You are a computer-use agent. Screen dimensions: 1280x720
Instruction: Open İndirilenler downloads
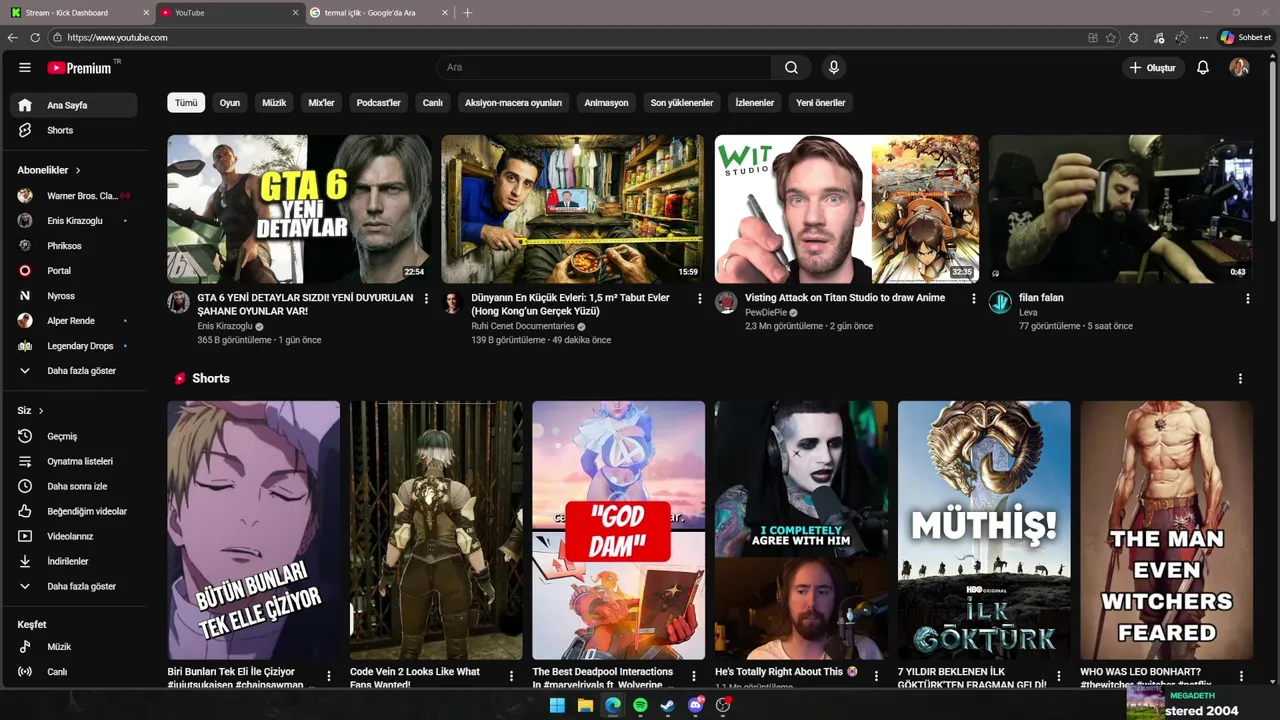coord(74,561)
